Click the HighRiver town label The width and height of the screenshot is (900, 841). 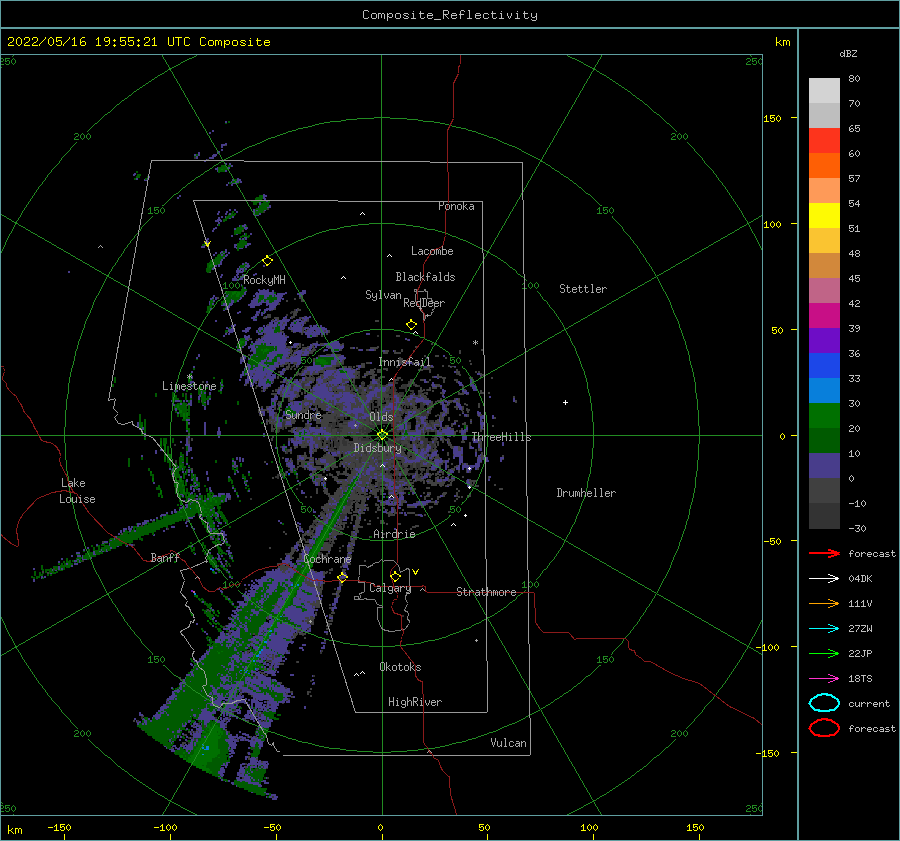click(415, 702)
